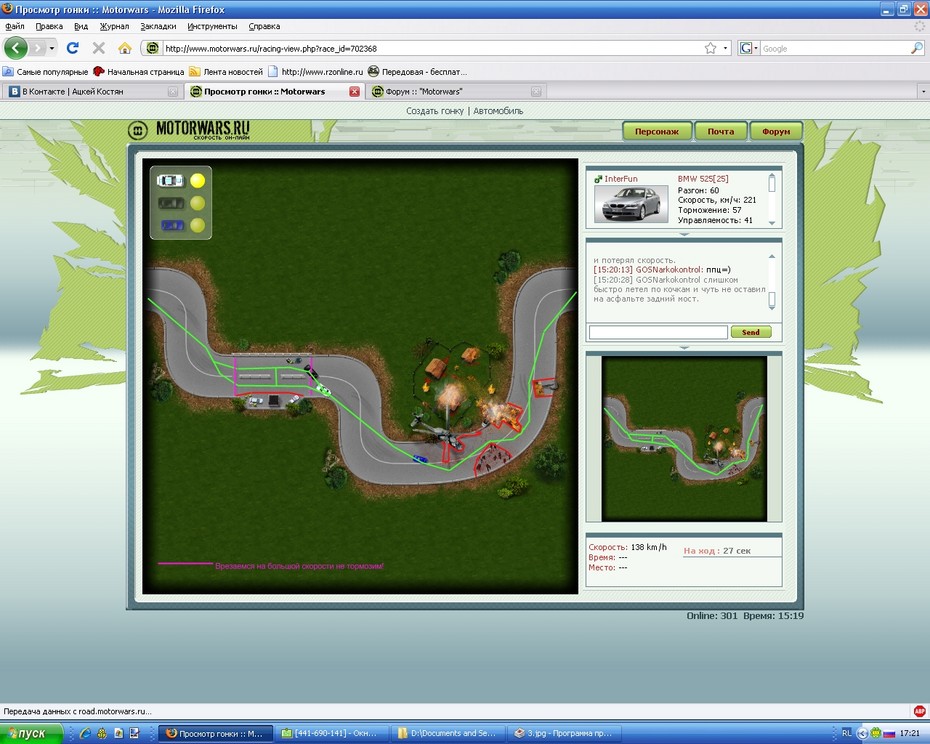Viewport: 930px width, 744px height.
Task: Switch to D:\Documents and Se... taskbar window
Action: [448, 733]
